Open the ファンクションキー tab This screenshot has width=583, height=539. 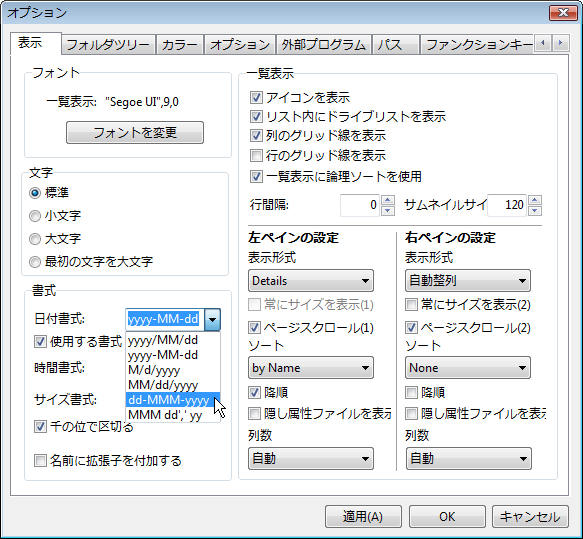point(477,45)
